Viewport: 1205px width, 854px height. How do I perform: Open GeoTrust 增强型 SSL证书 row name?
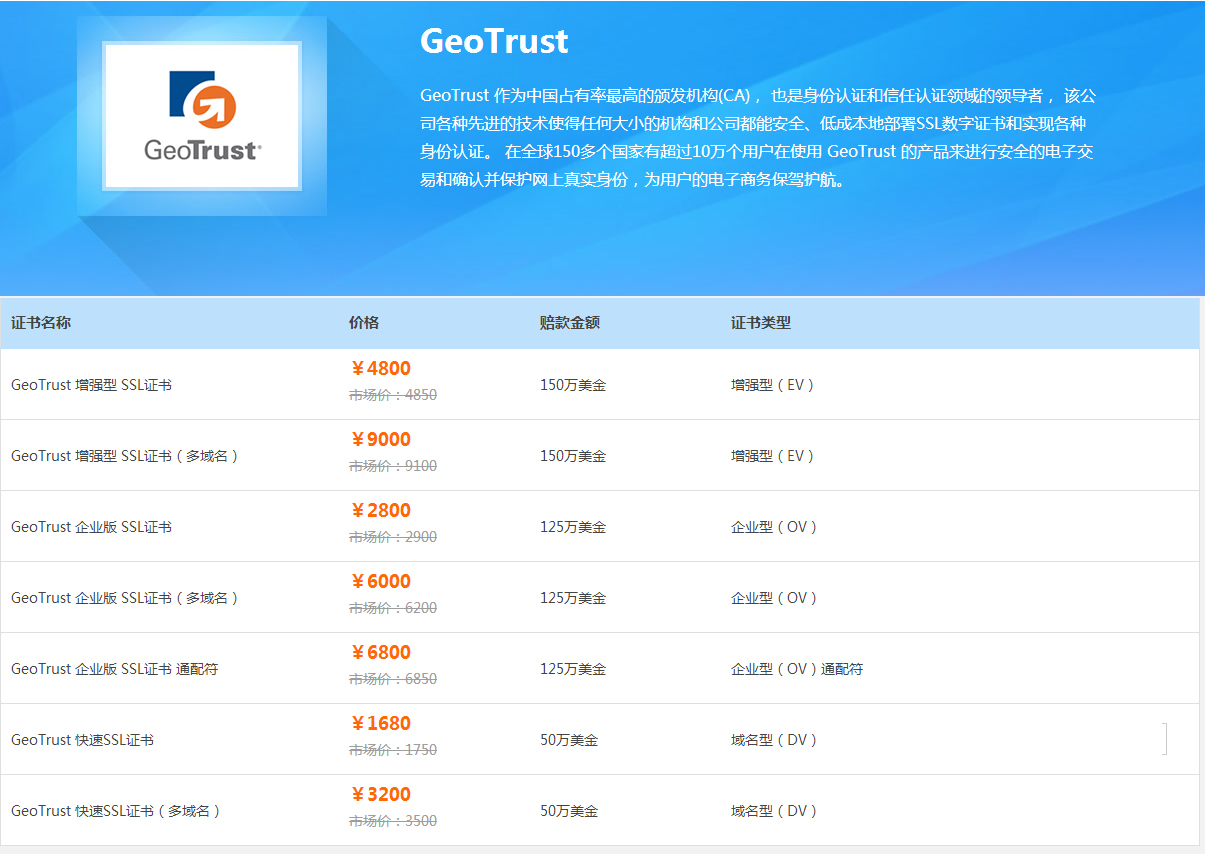92,385
